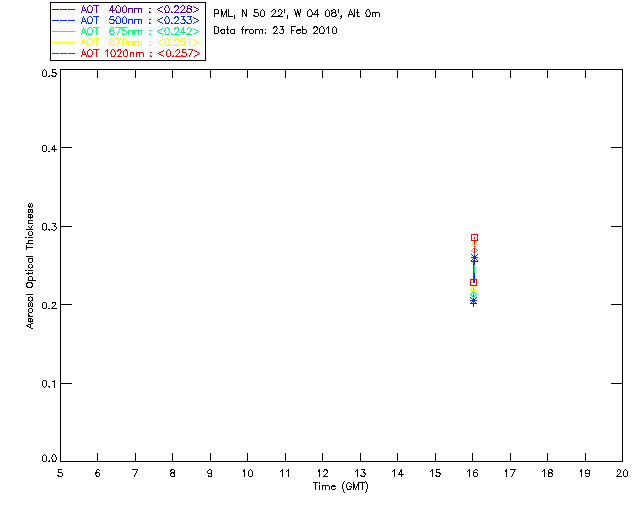The height and width of the screenshot is (512, 640).
Task: Click the 'Time (GMT)' axis title
Action: coord(340,487)
